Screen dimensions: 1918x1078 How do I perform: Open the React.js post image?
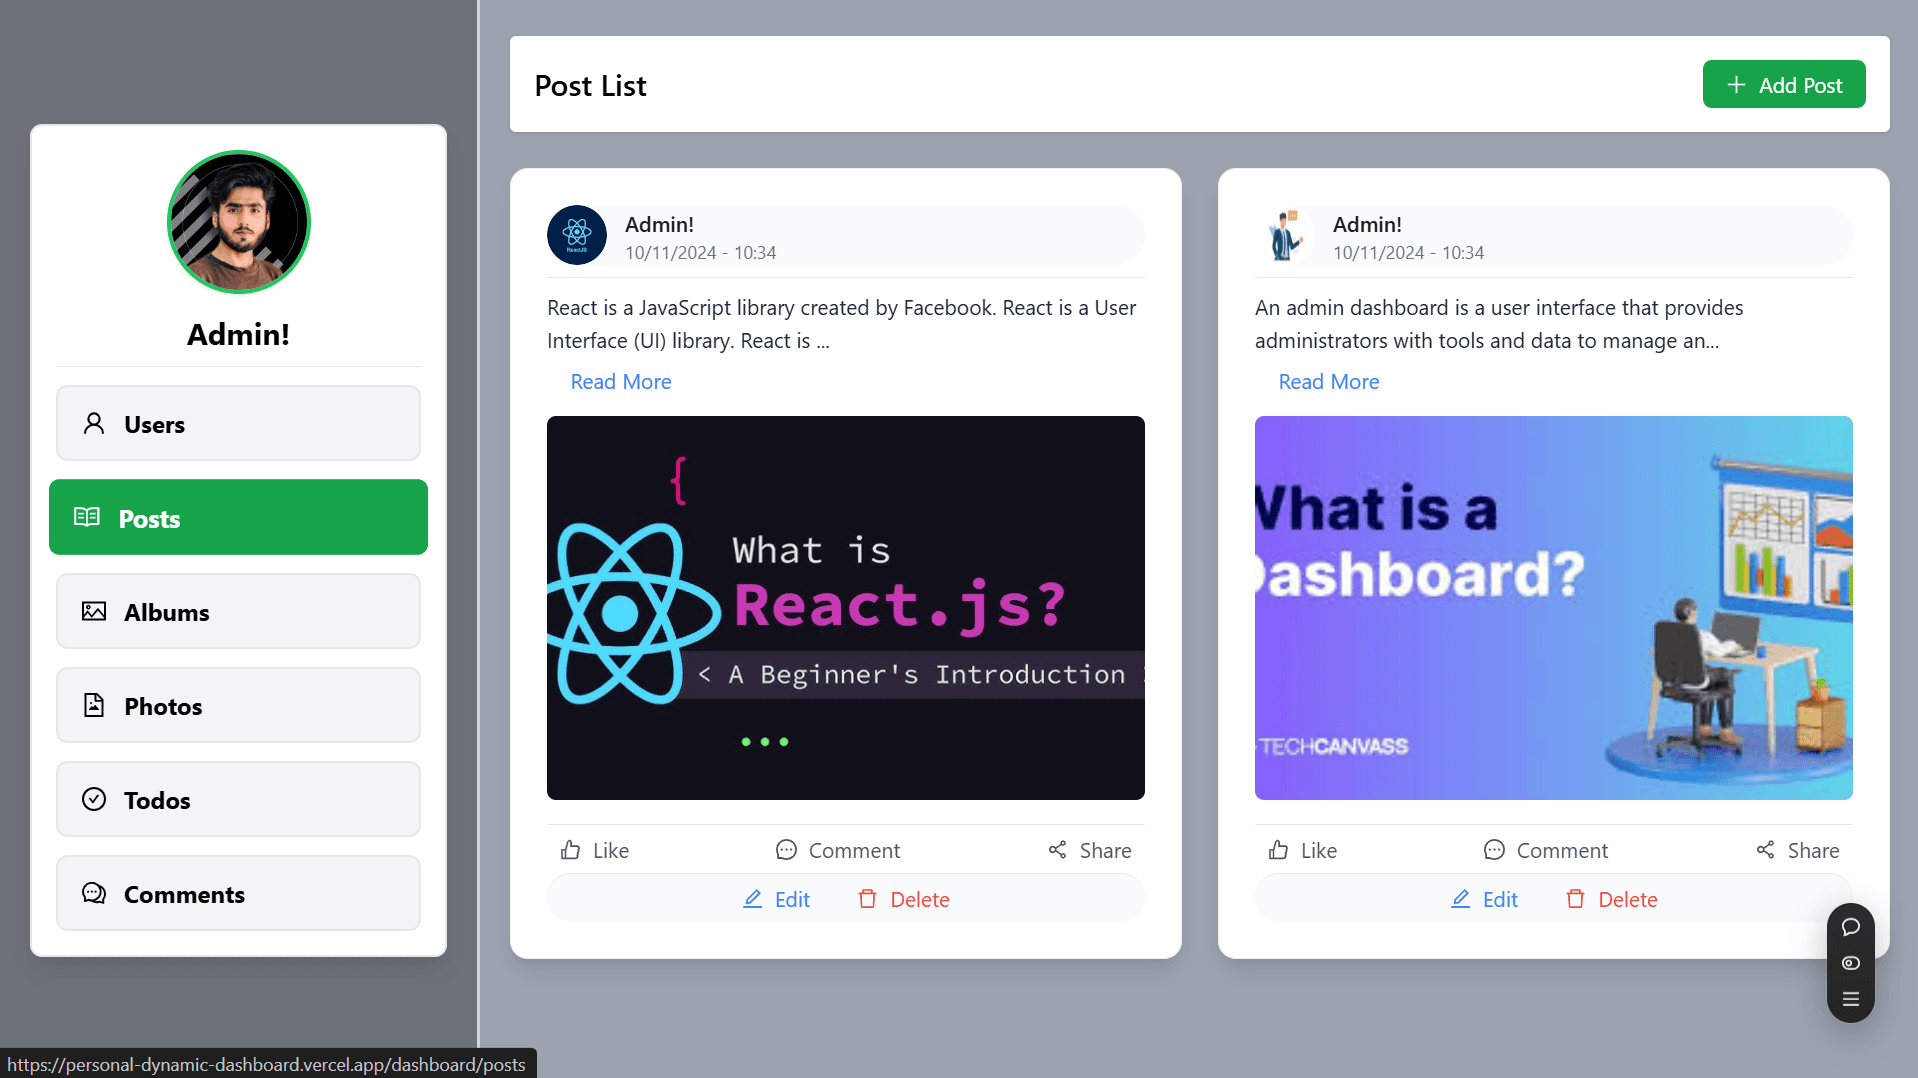click(846, 608)
